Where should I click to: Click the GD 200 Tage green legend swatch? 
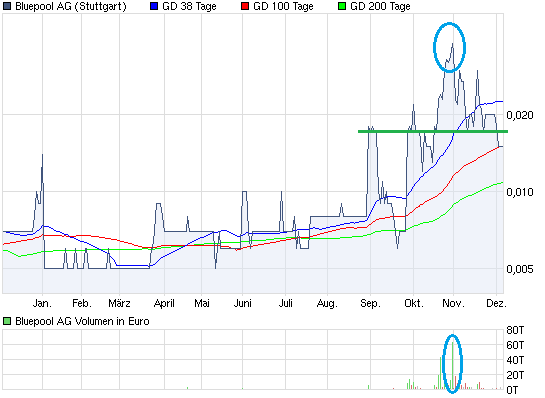click(x=342, y=6)
